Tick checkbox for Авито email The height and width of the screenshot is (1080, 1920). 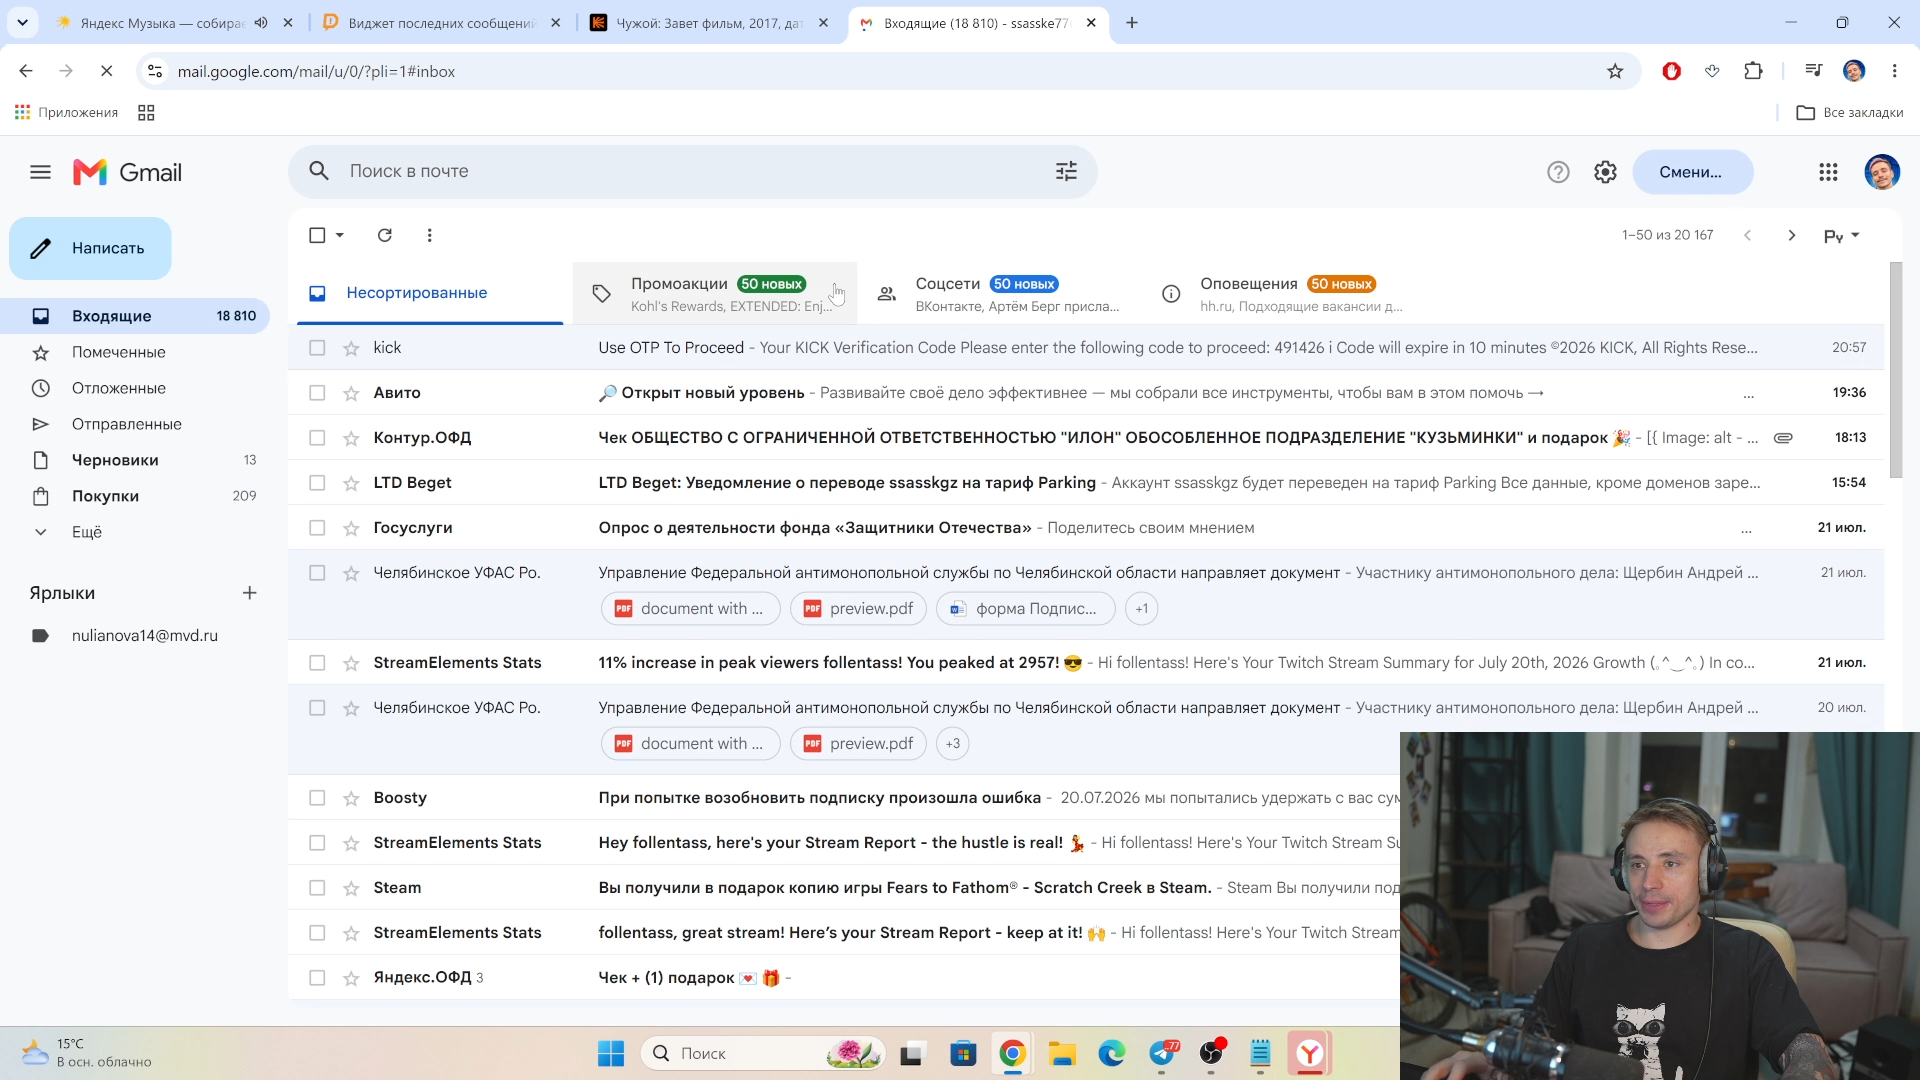(x=317, y=393)
